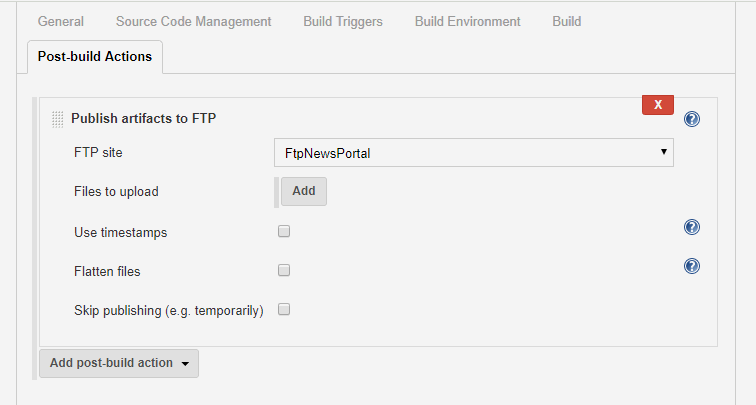Enable the Use timestamps checkbox
The height and width of the screenshot is (405, 756).
(x=284, y=231)
